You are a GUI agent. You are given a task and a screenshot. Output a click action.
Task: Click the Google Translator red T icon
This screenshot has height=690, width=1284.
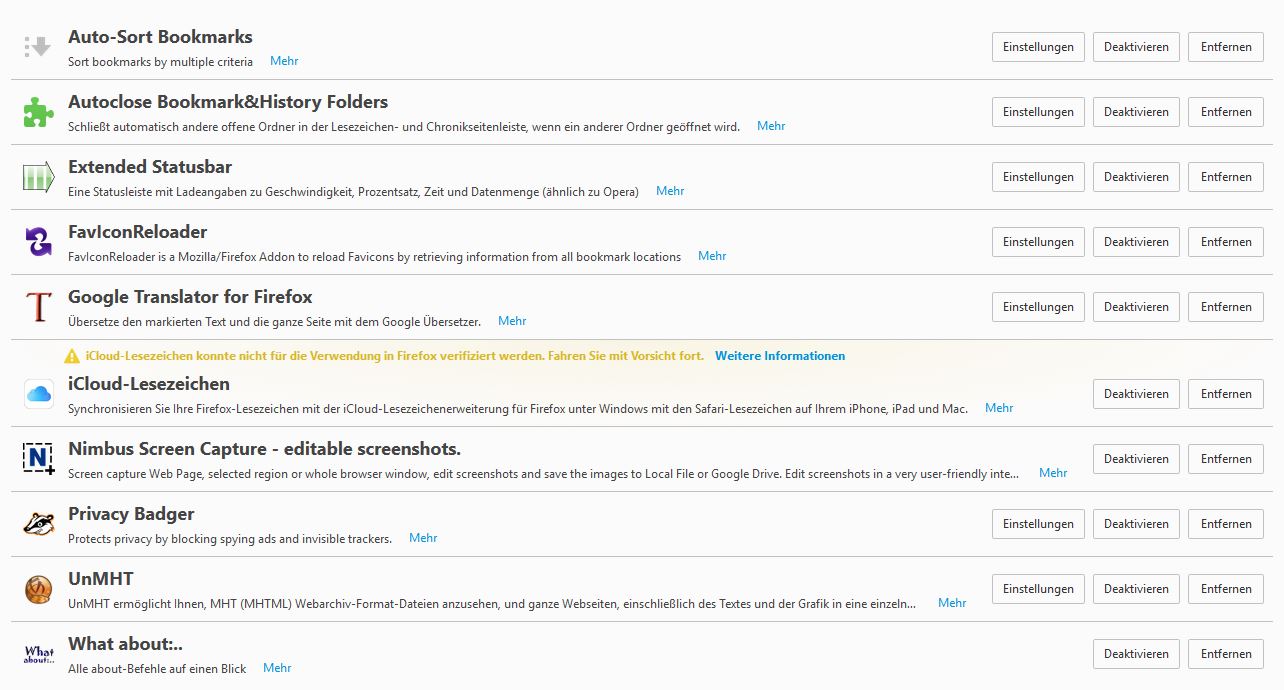(38, 307)
